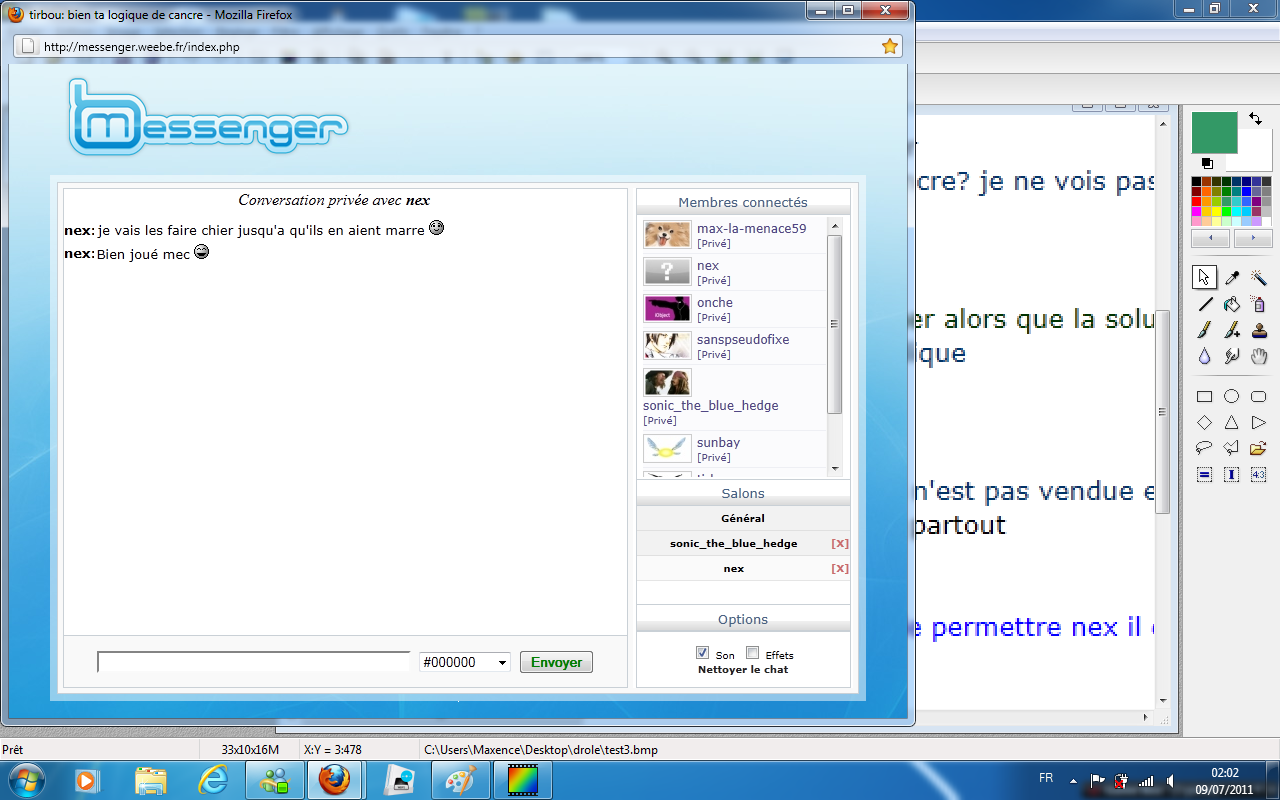
Task: Select the paint bucket fill tool
Action: (1232, 304)
